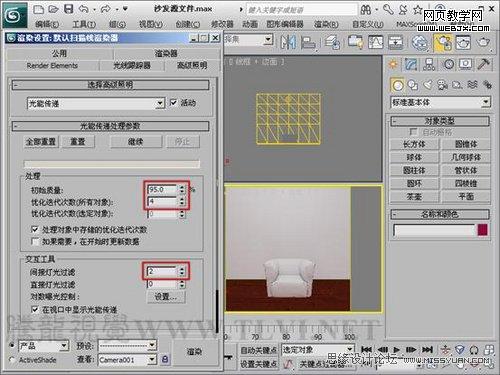Click the Save disk icon

click(x=69, y=9)
